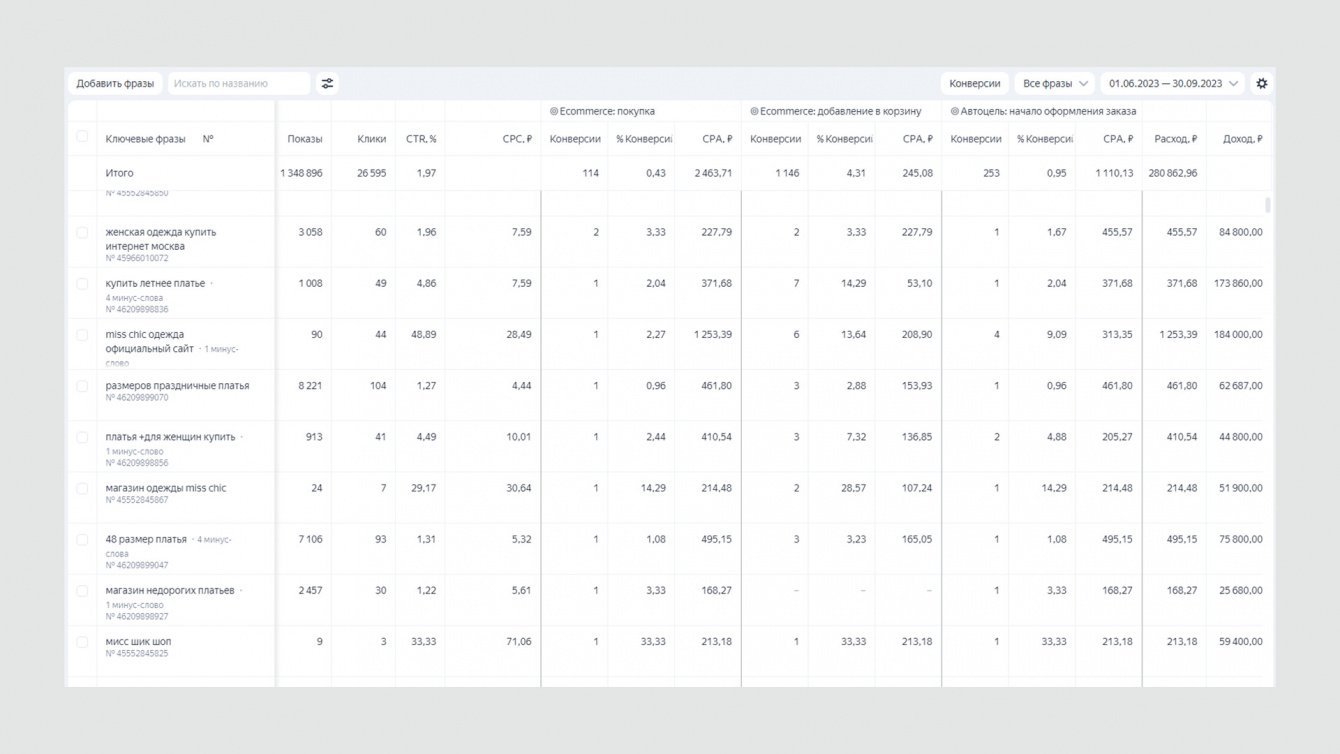1340x754 pixels.
Task: Tick the 'мисс шик шоп' row checkbox
Action: (82, 642)
